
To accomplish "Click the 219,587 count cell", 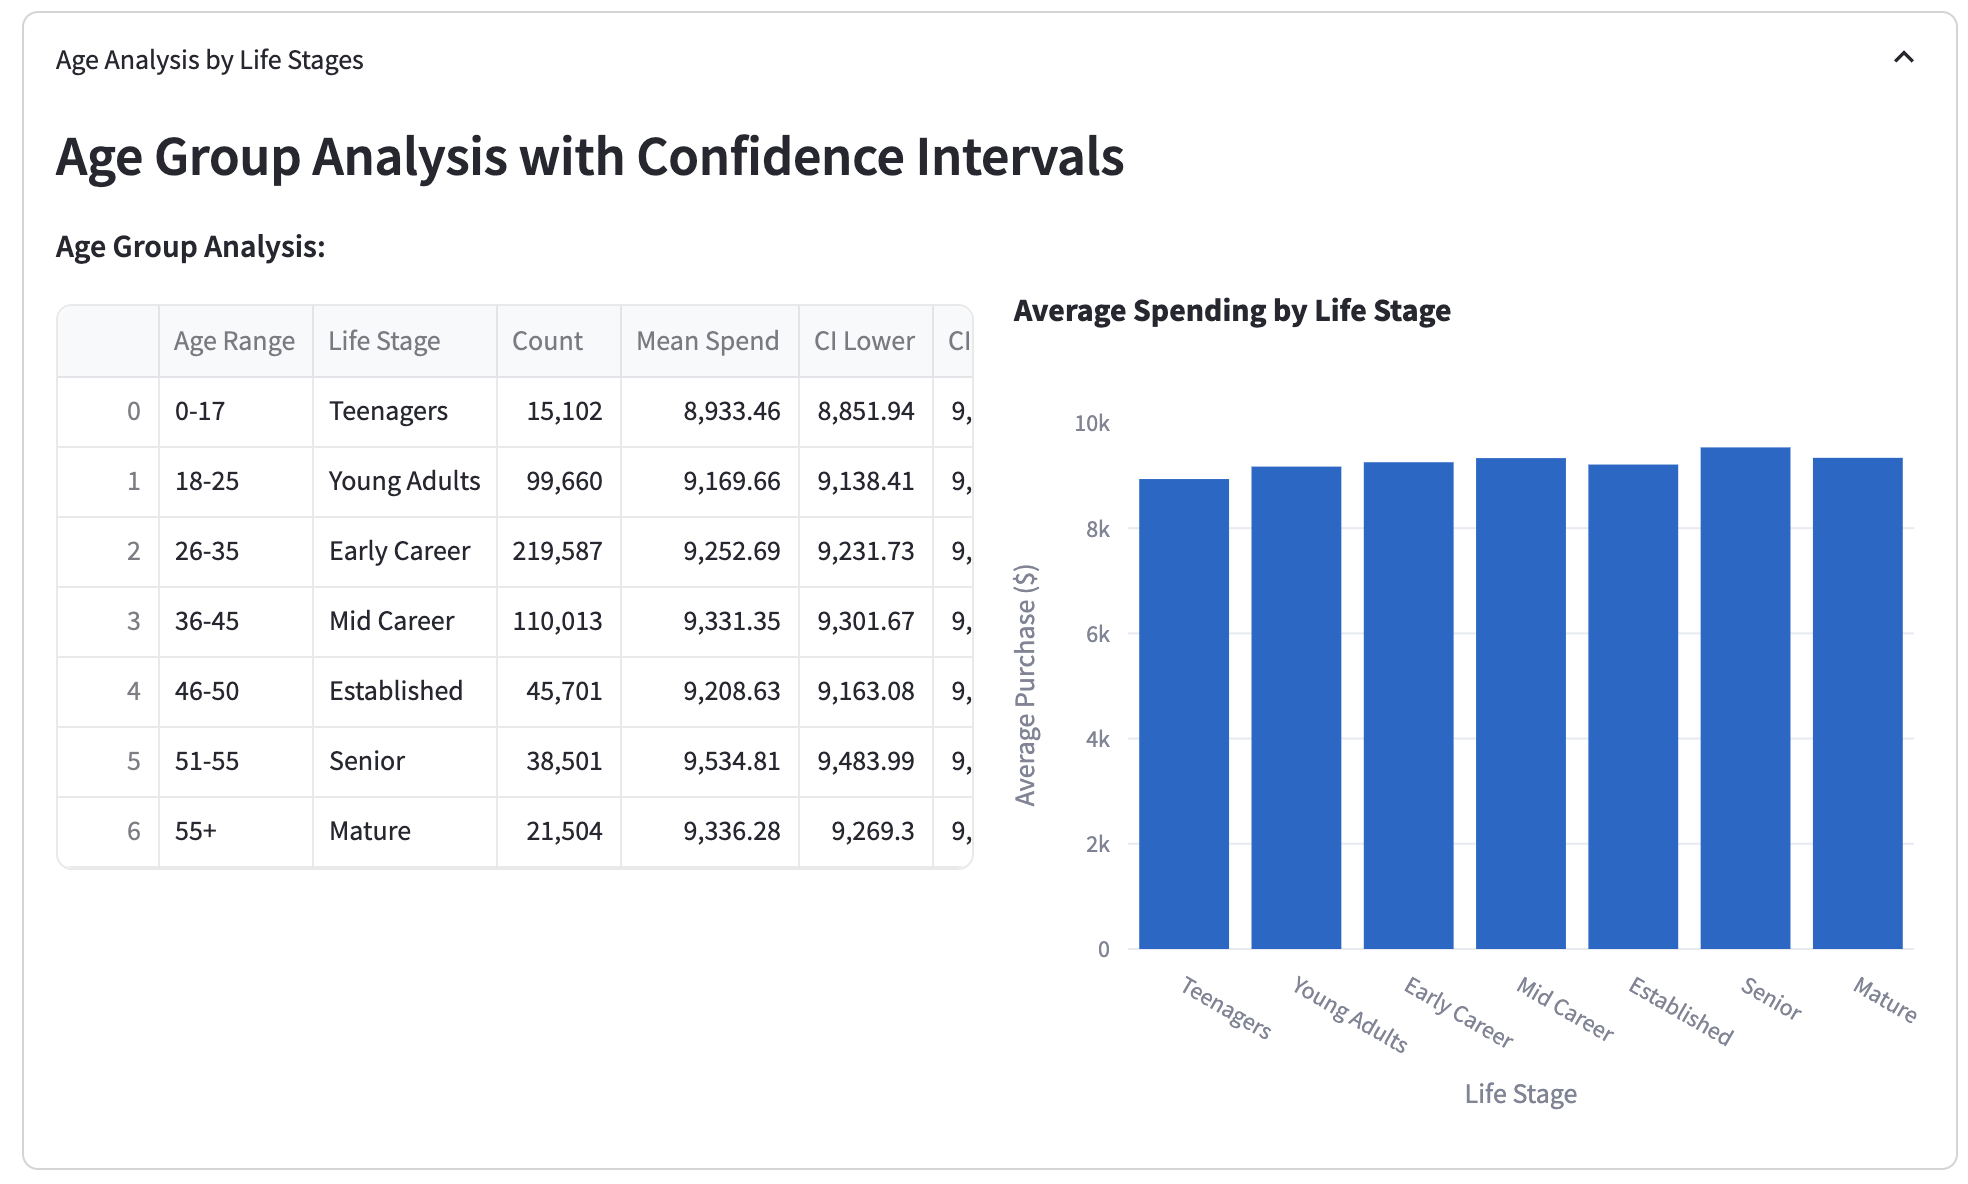I will coord(557,551).
